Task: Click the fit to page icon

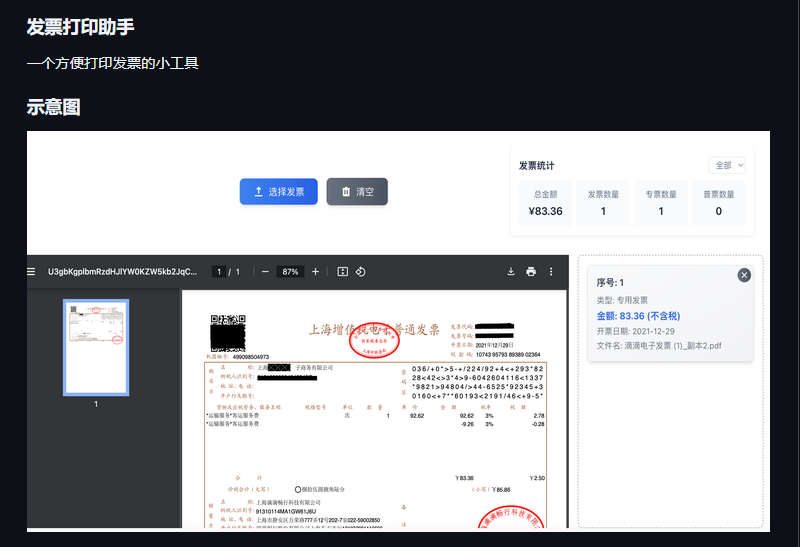Action: pyautogui.click(x=342, y=271)
